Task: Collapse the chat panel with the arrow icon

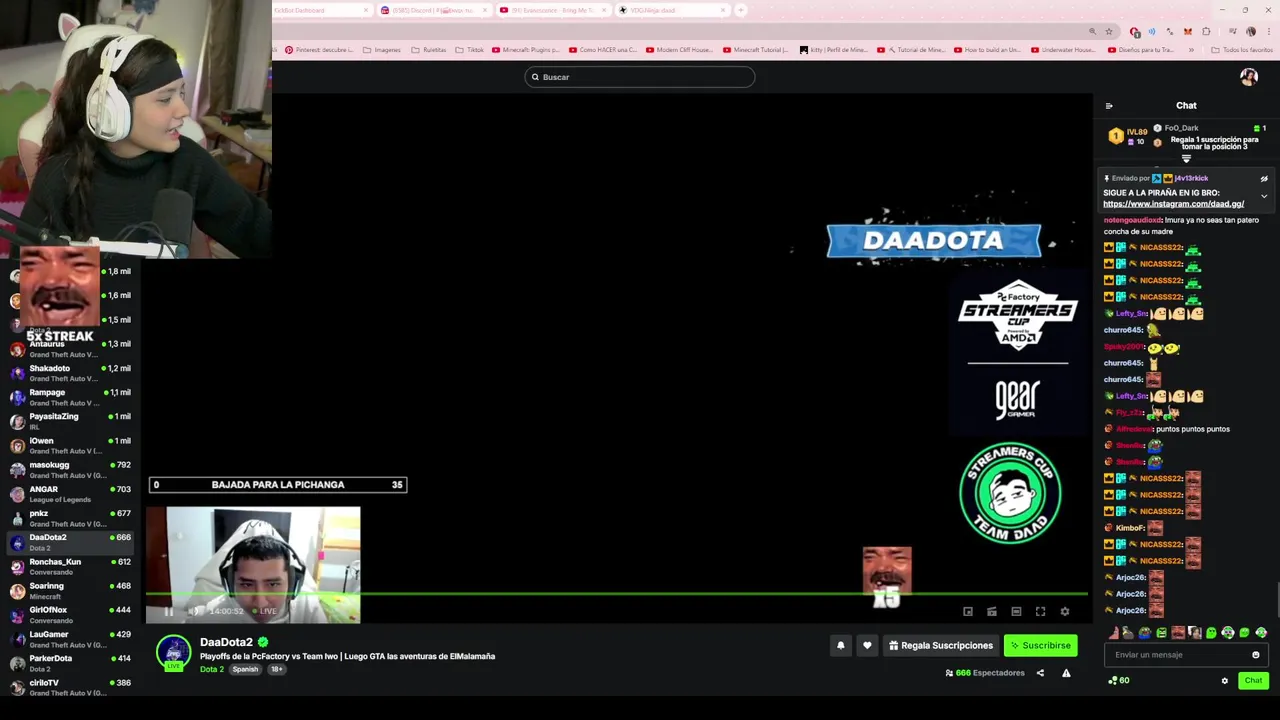Action: pyautogui.click(x=1109, y=105)
